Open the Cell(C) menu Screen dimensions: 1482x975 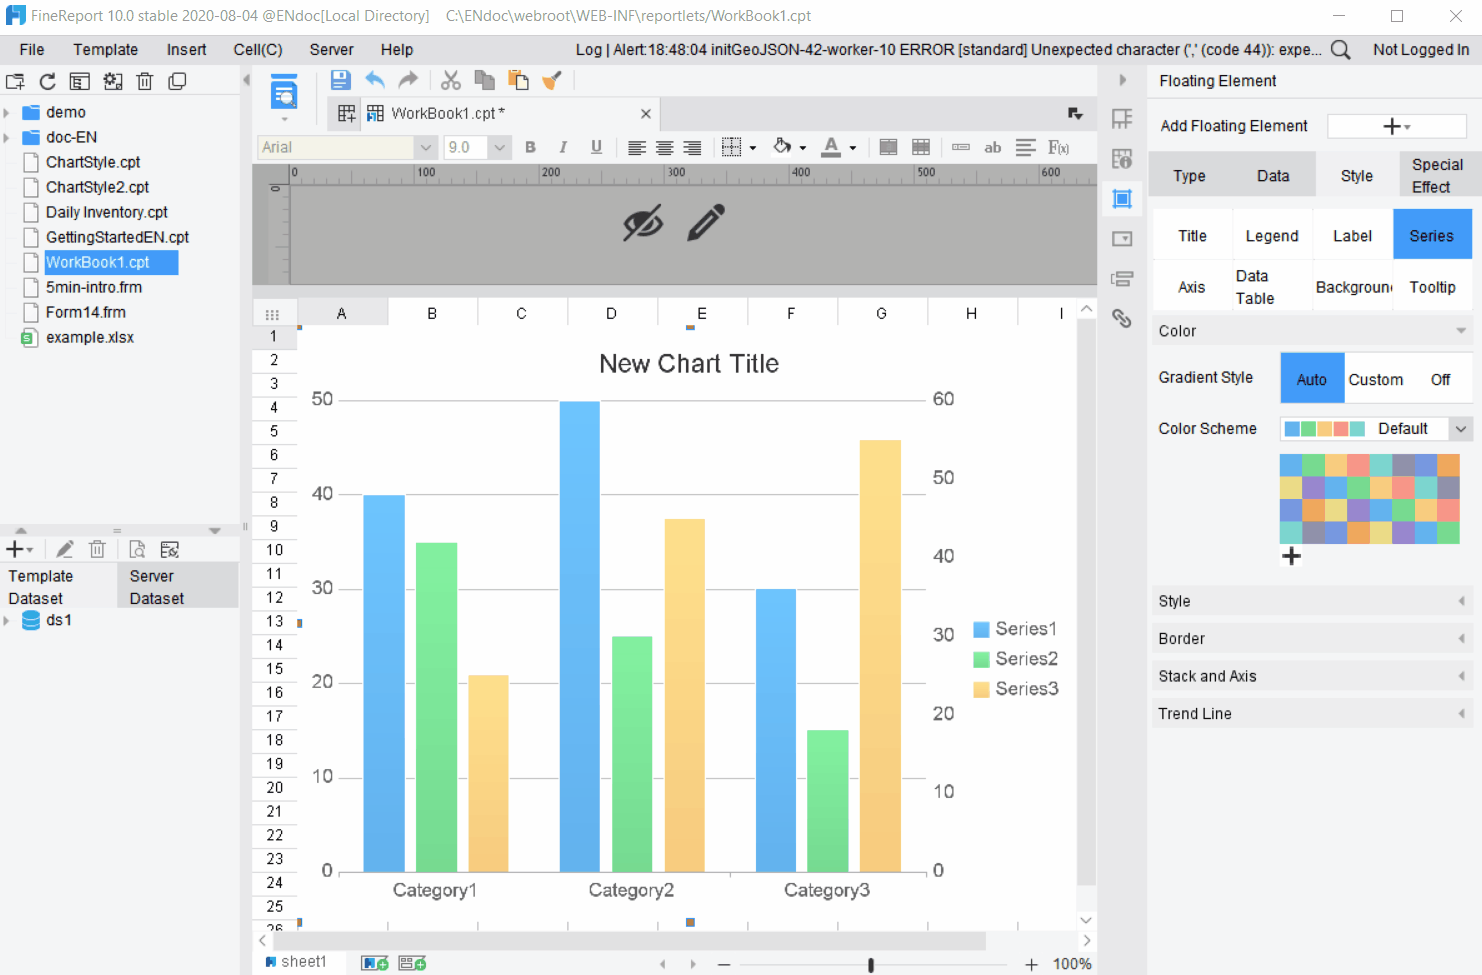[258, 50]
